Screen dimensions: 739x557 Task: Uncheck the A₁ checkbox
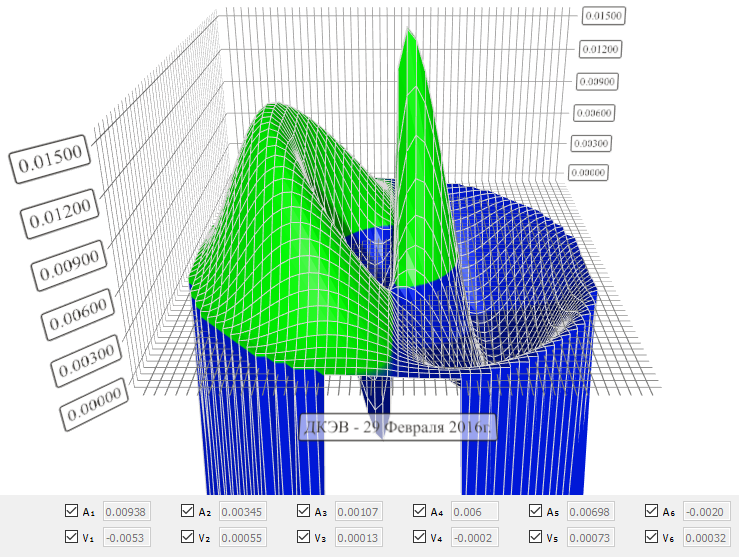[71, 511]
